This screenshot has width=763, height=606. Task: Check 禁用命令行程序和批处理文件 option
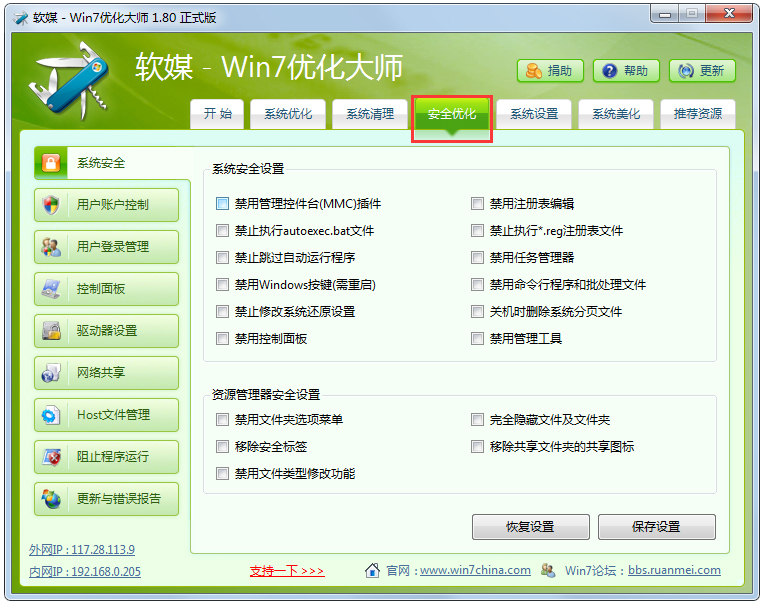(477, 284)
